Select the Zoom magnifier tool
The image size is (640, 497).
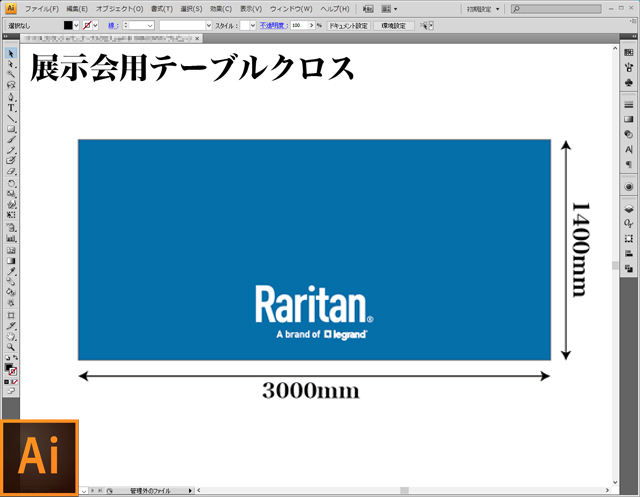11,347
